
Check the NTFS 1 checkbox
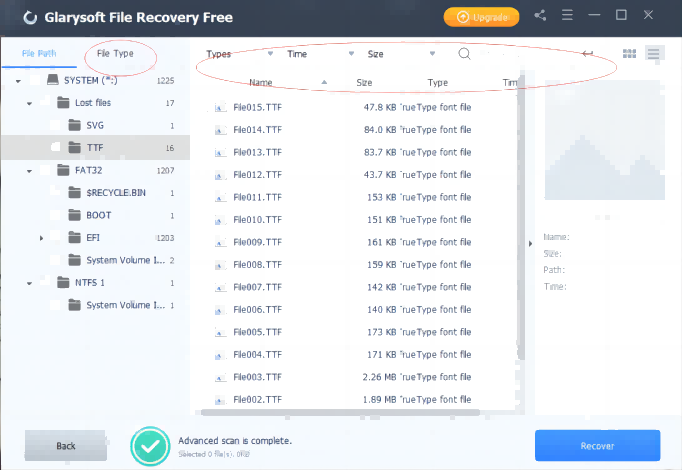(45, 283)
